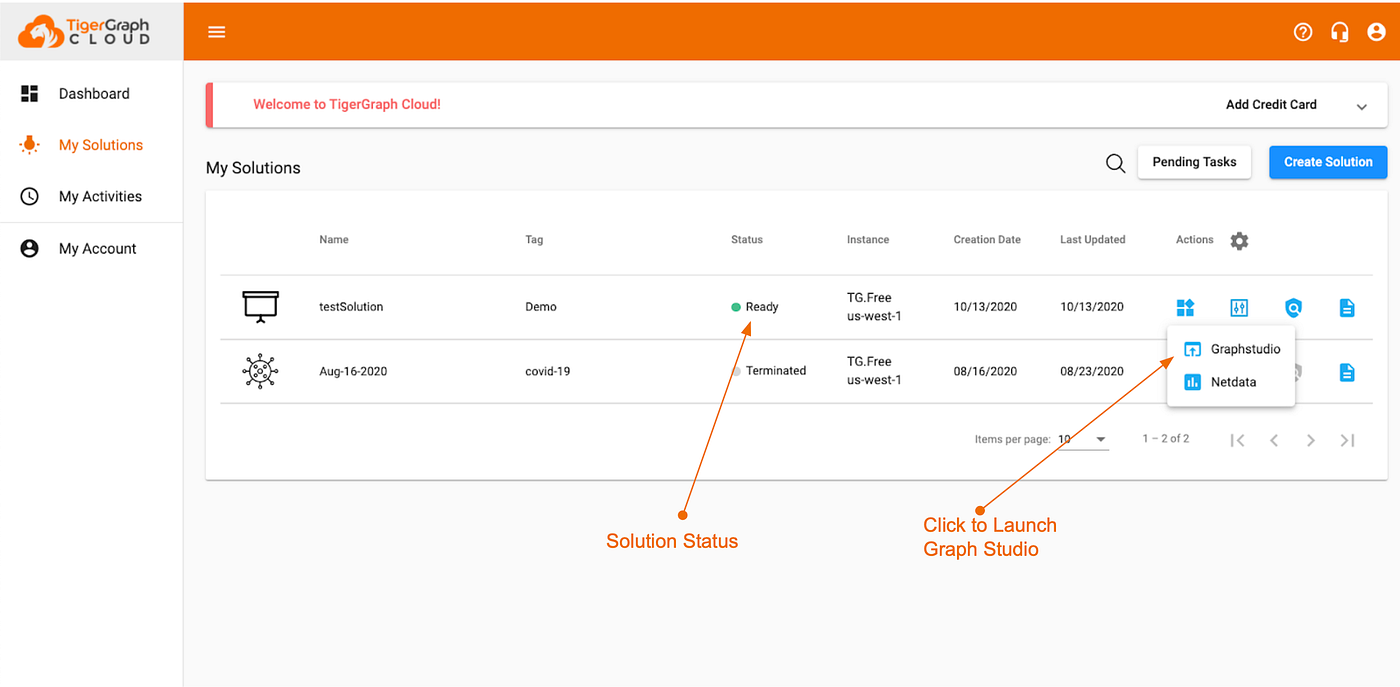Jump to last page of results

1348,440
